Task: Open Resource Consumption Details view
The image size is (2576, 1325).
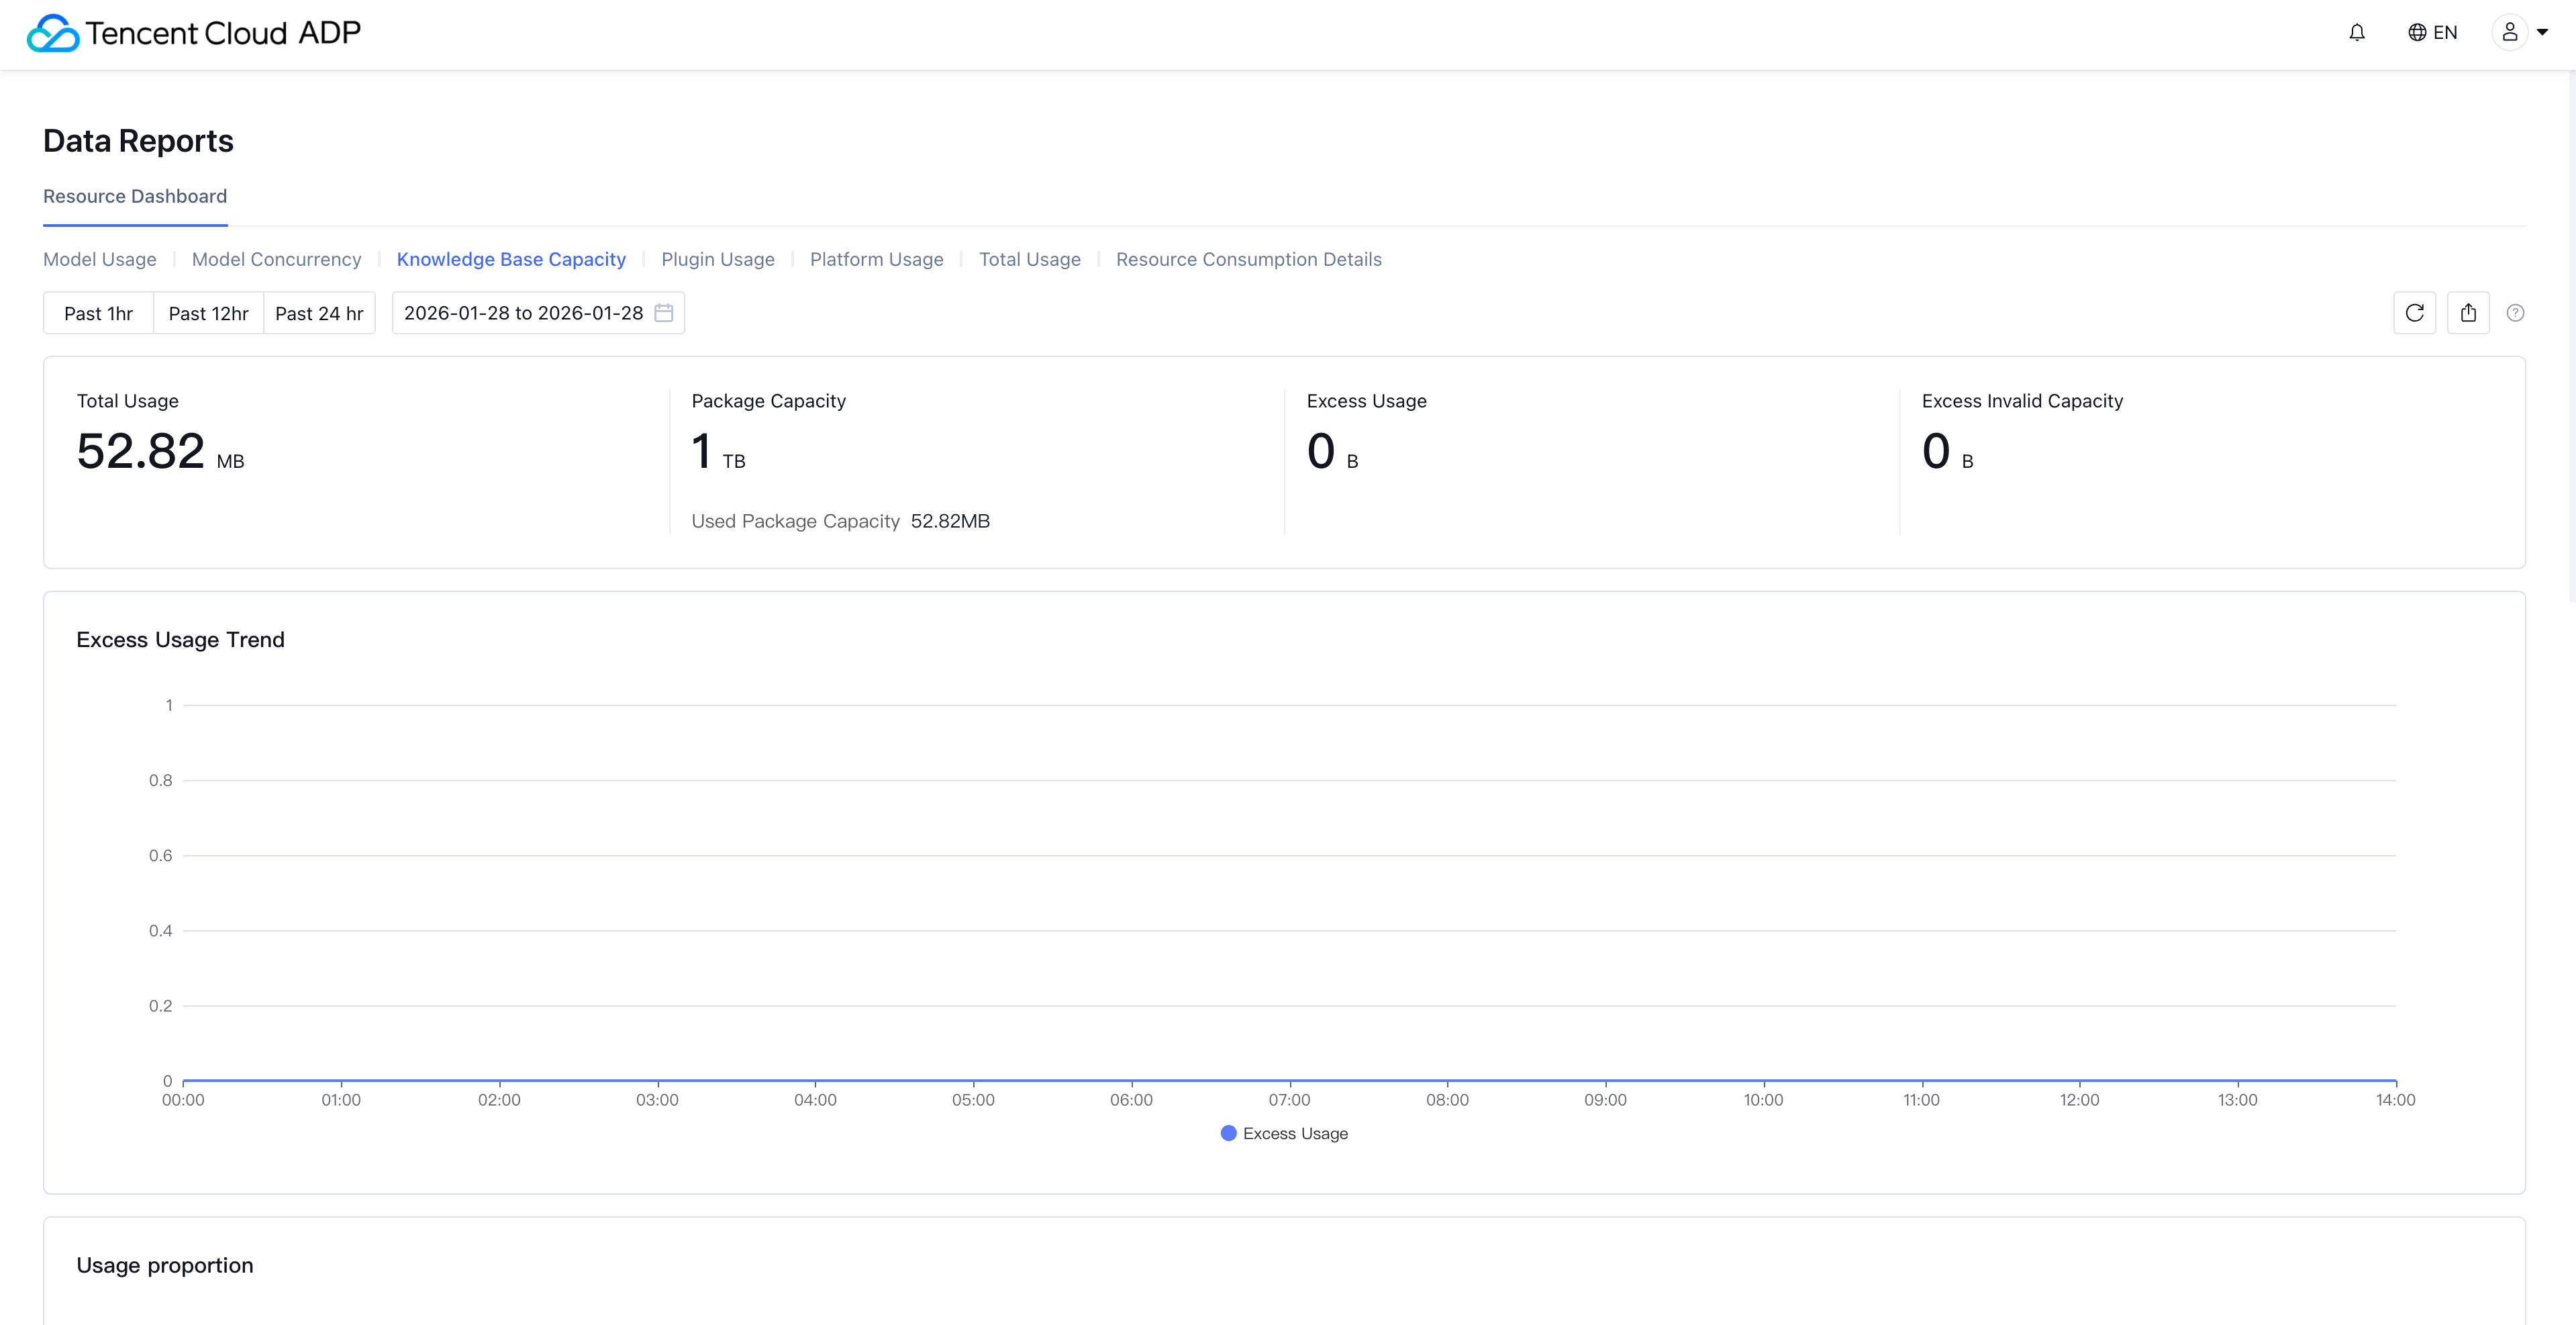Action: 1248,259
